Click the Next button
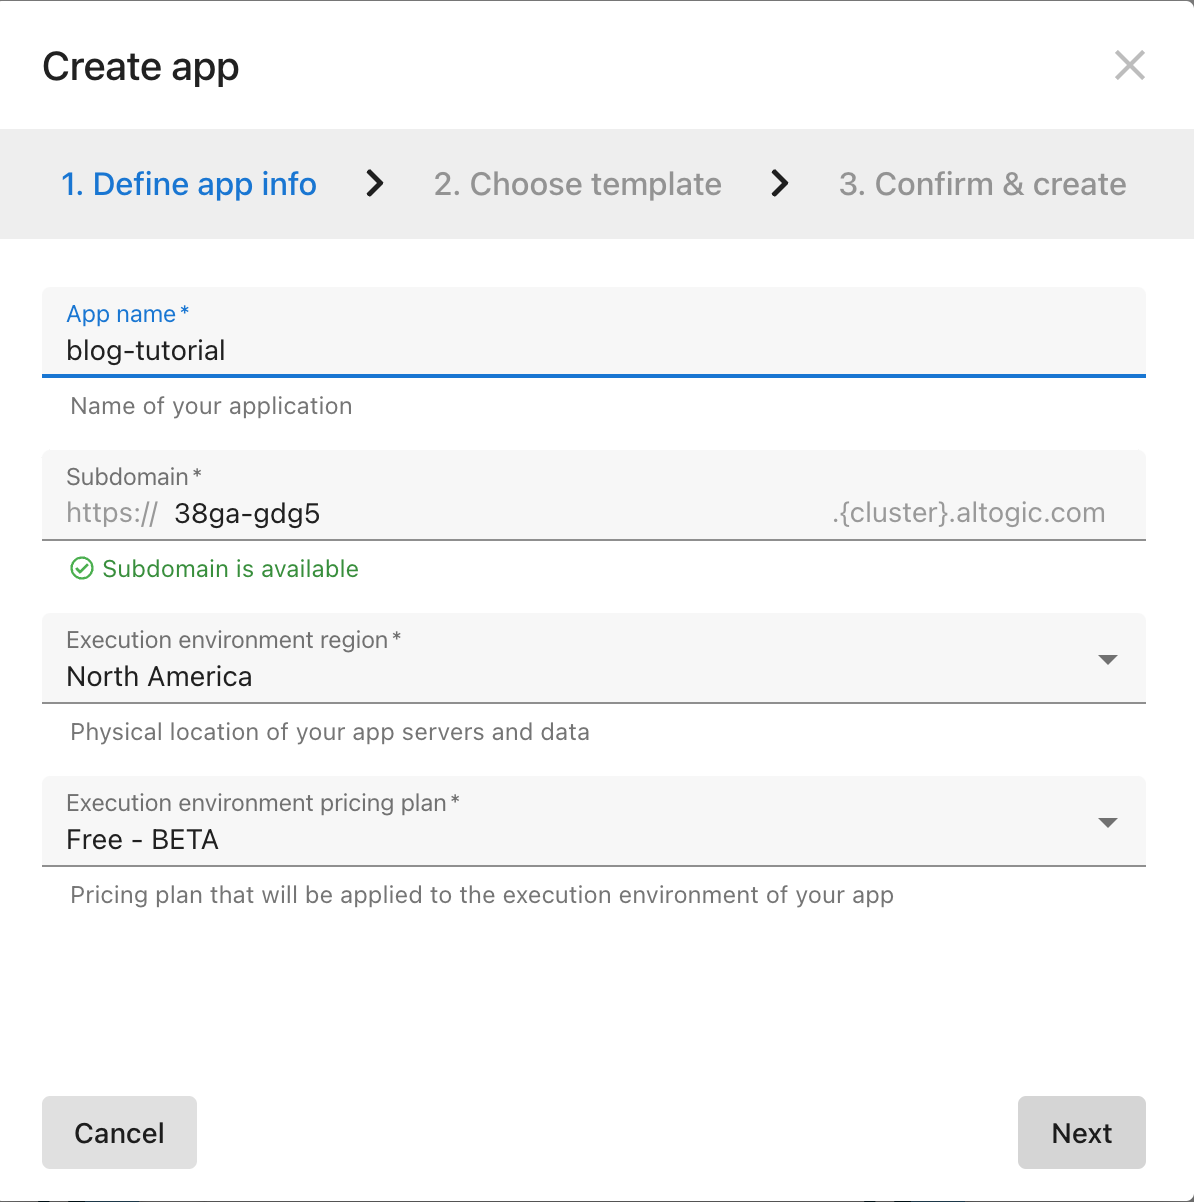Screen dimensions: 1194x1202 coord(1081,1132)
